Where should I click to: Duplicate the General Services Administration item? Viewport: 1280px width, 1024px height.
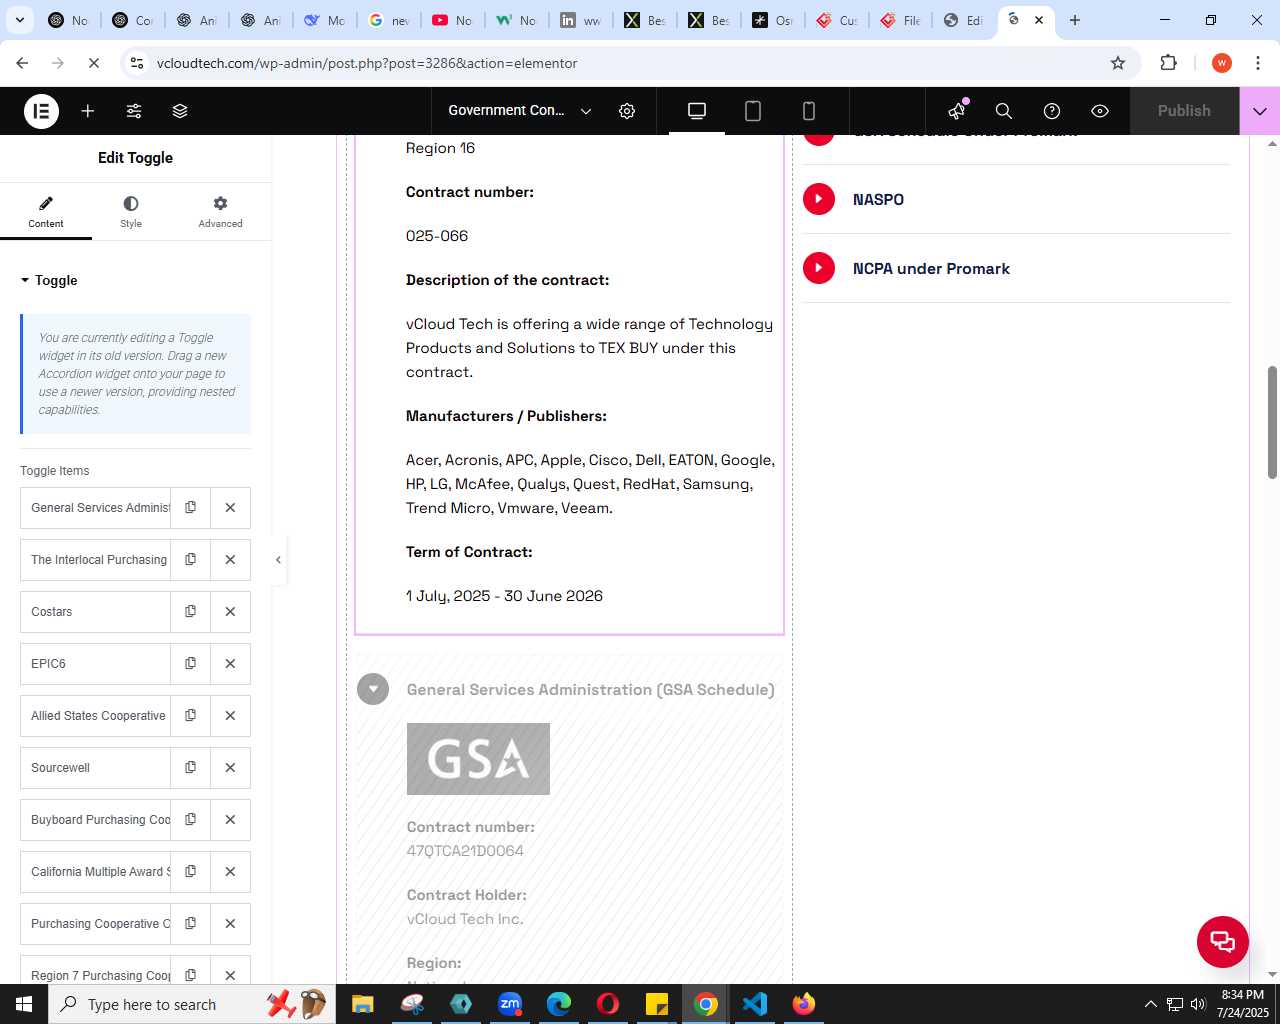point(190,508)
